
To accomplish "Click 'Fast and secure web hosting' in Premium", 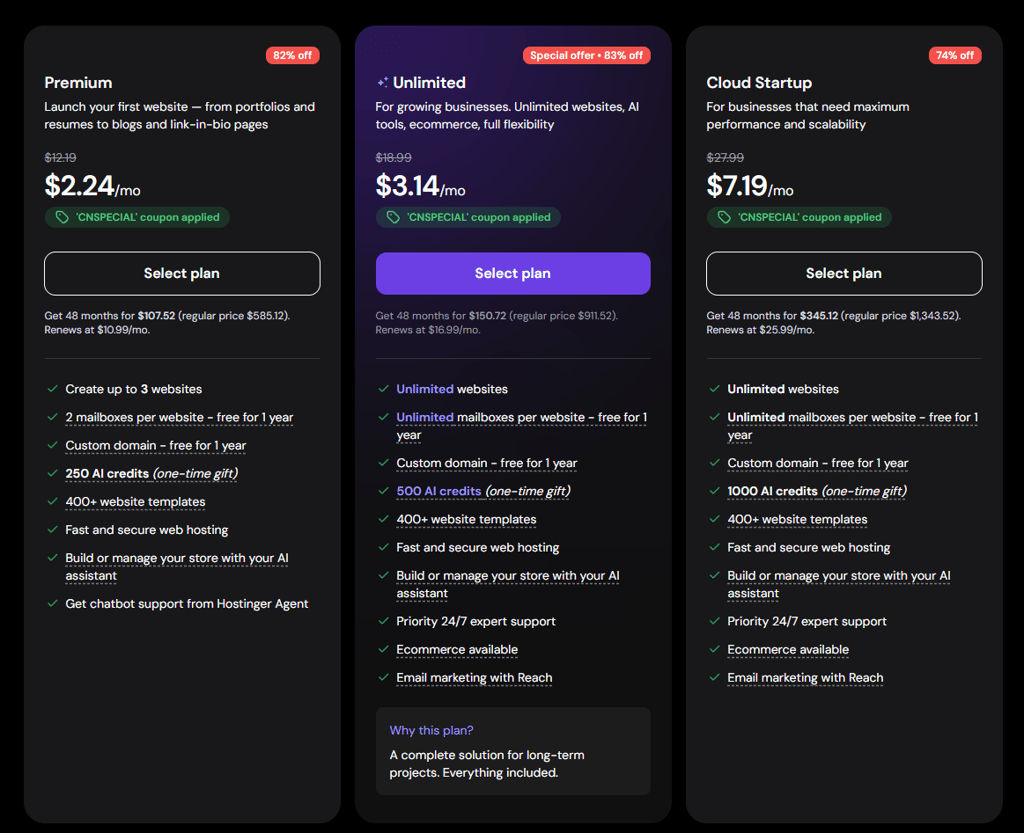I will (x=147, y=529).
